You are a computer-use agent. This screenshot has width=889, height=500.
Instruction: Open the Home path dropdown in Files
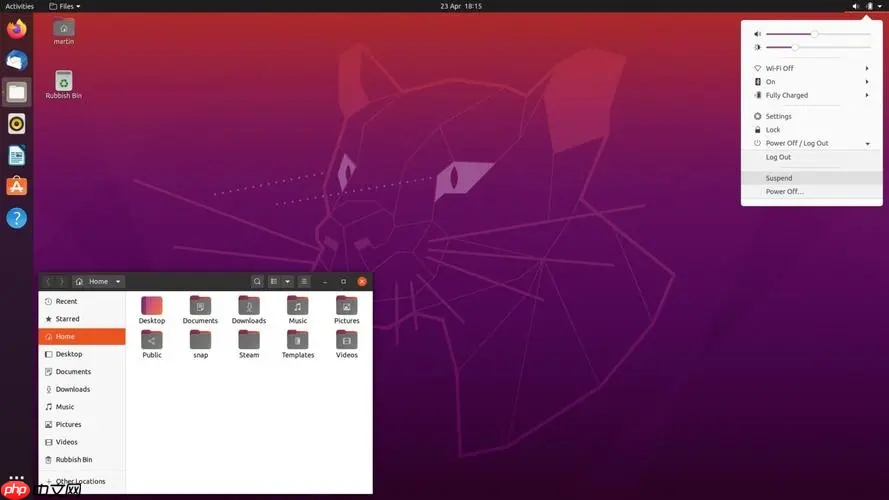118,281
